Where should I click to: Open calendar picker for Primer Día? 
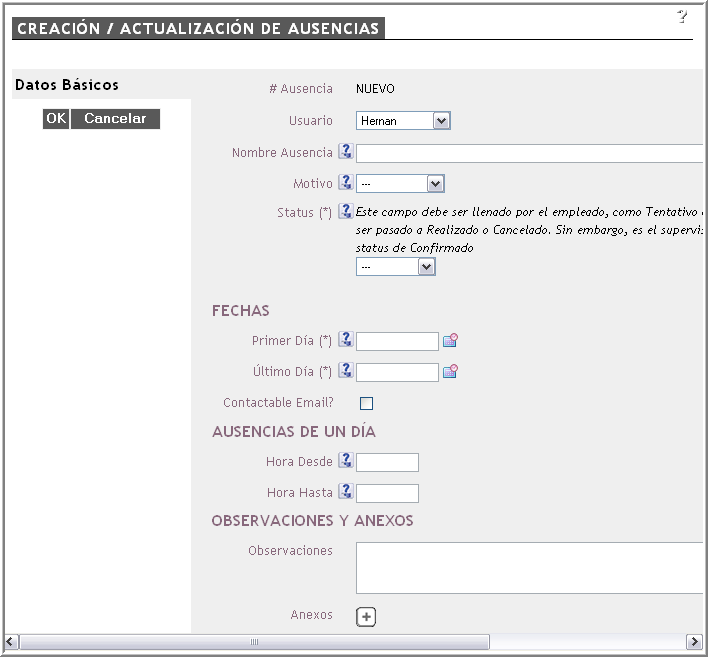point(450,341)
